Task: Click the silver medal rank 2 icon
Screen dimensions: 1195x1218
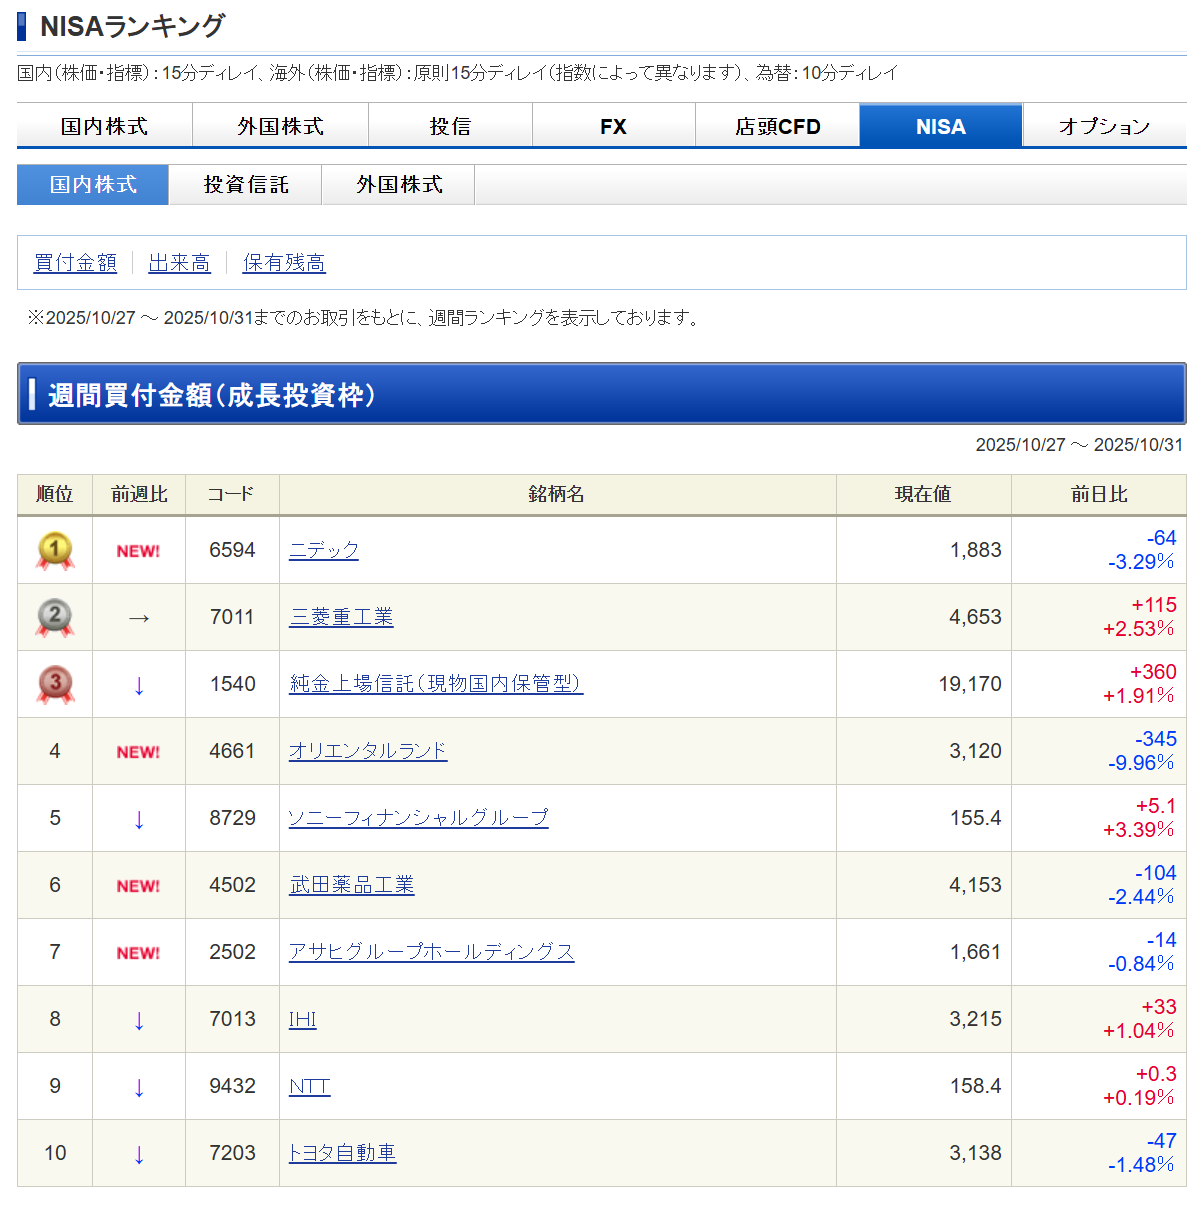Action: [55, 617]
